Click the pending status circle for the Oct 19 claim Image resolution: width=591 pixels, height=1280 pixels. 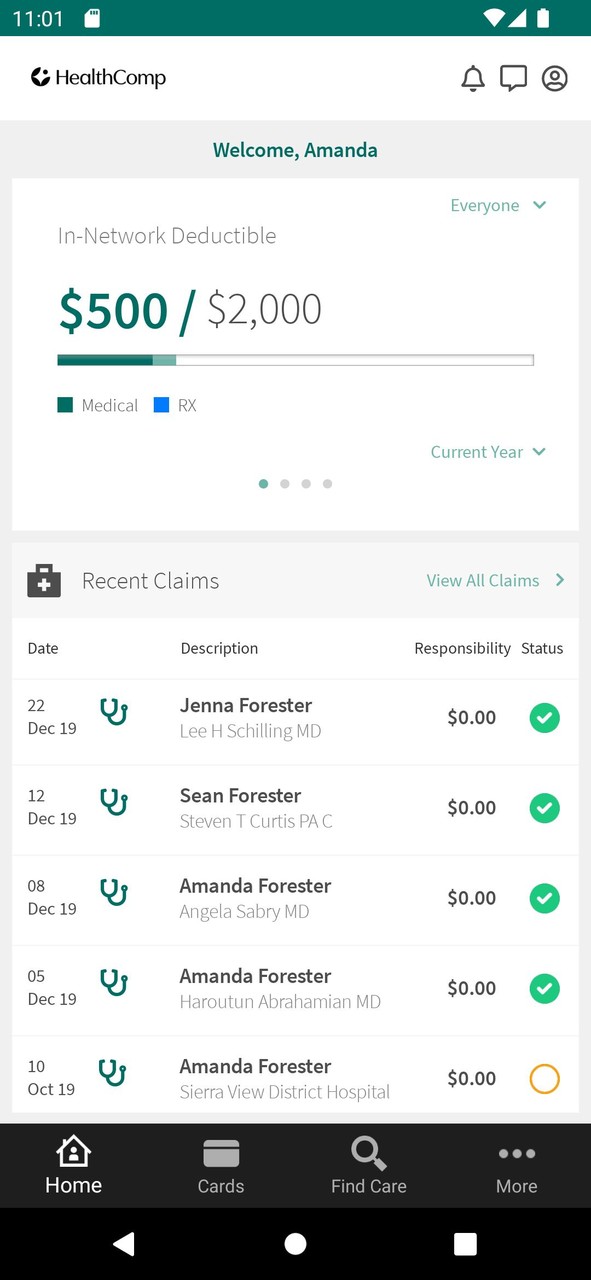544,1078
